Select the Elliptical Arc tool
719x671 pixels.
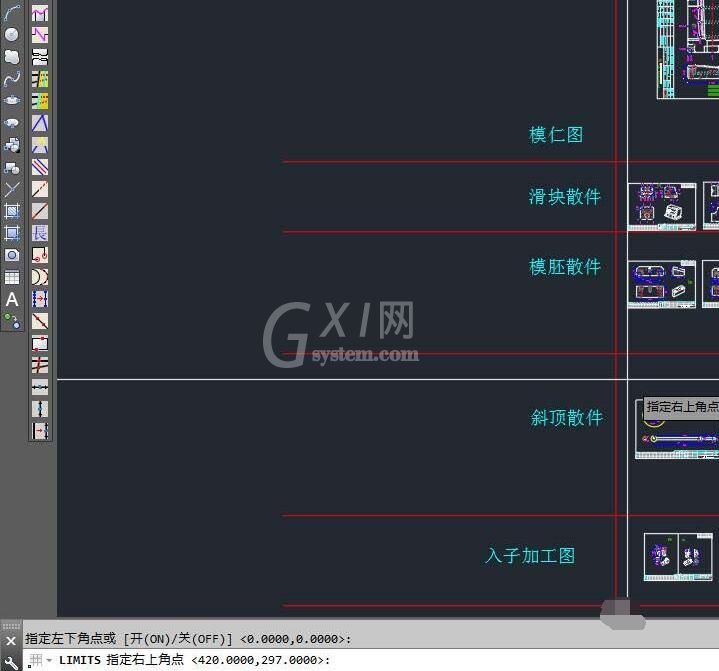(12, 122)
